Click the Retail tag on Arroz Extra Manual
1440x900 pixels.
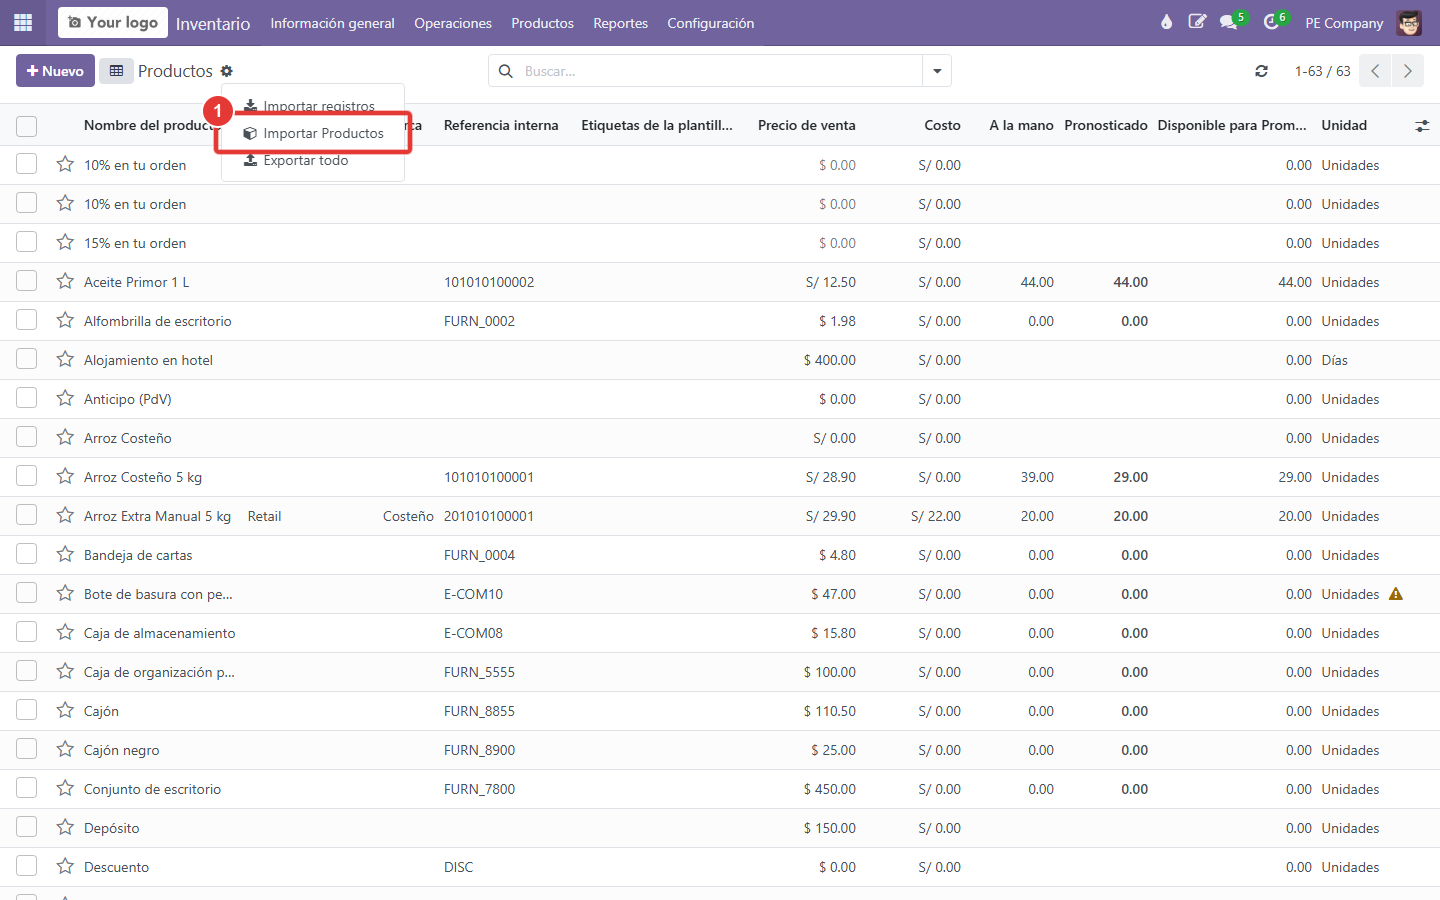click(264, 516)
